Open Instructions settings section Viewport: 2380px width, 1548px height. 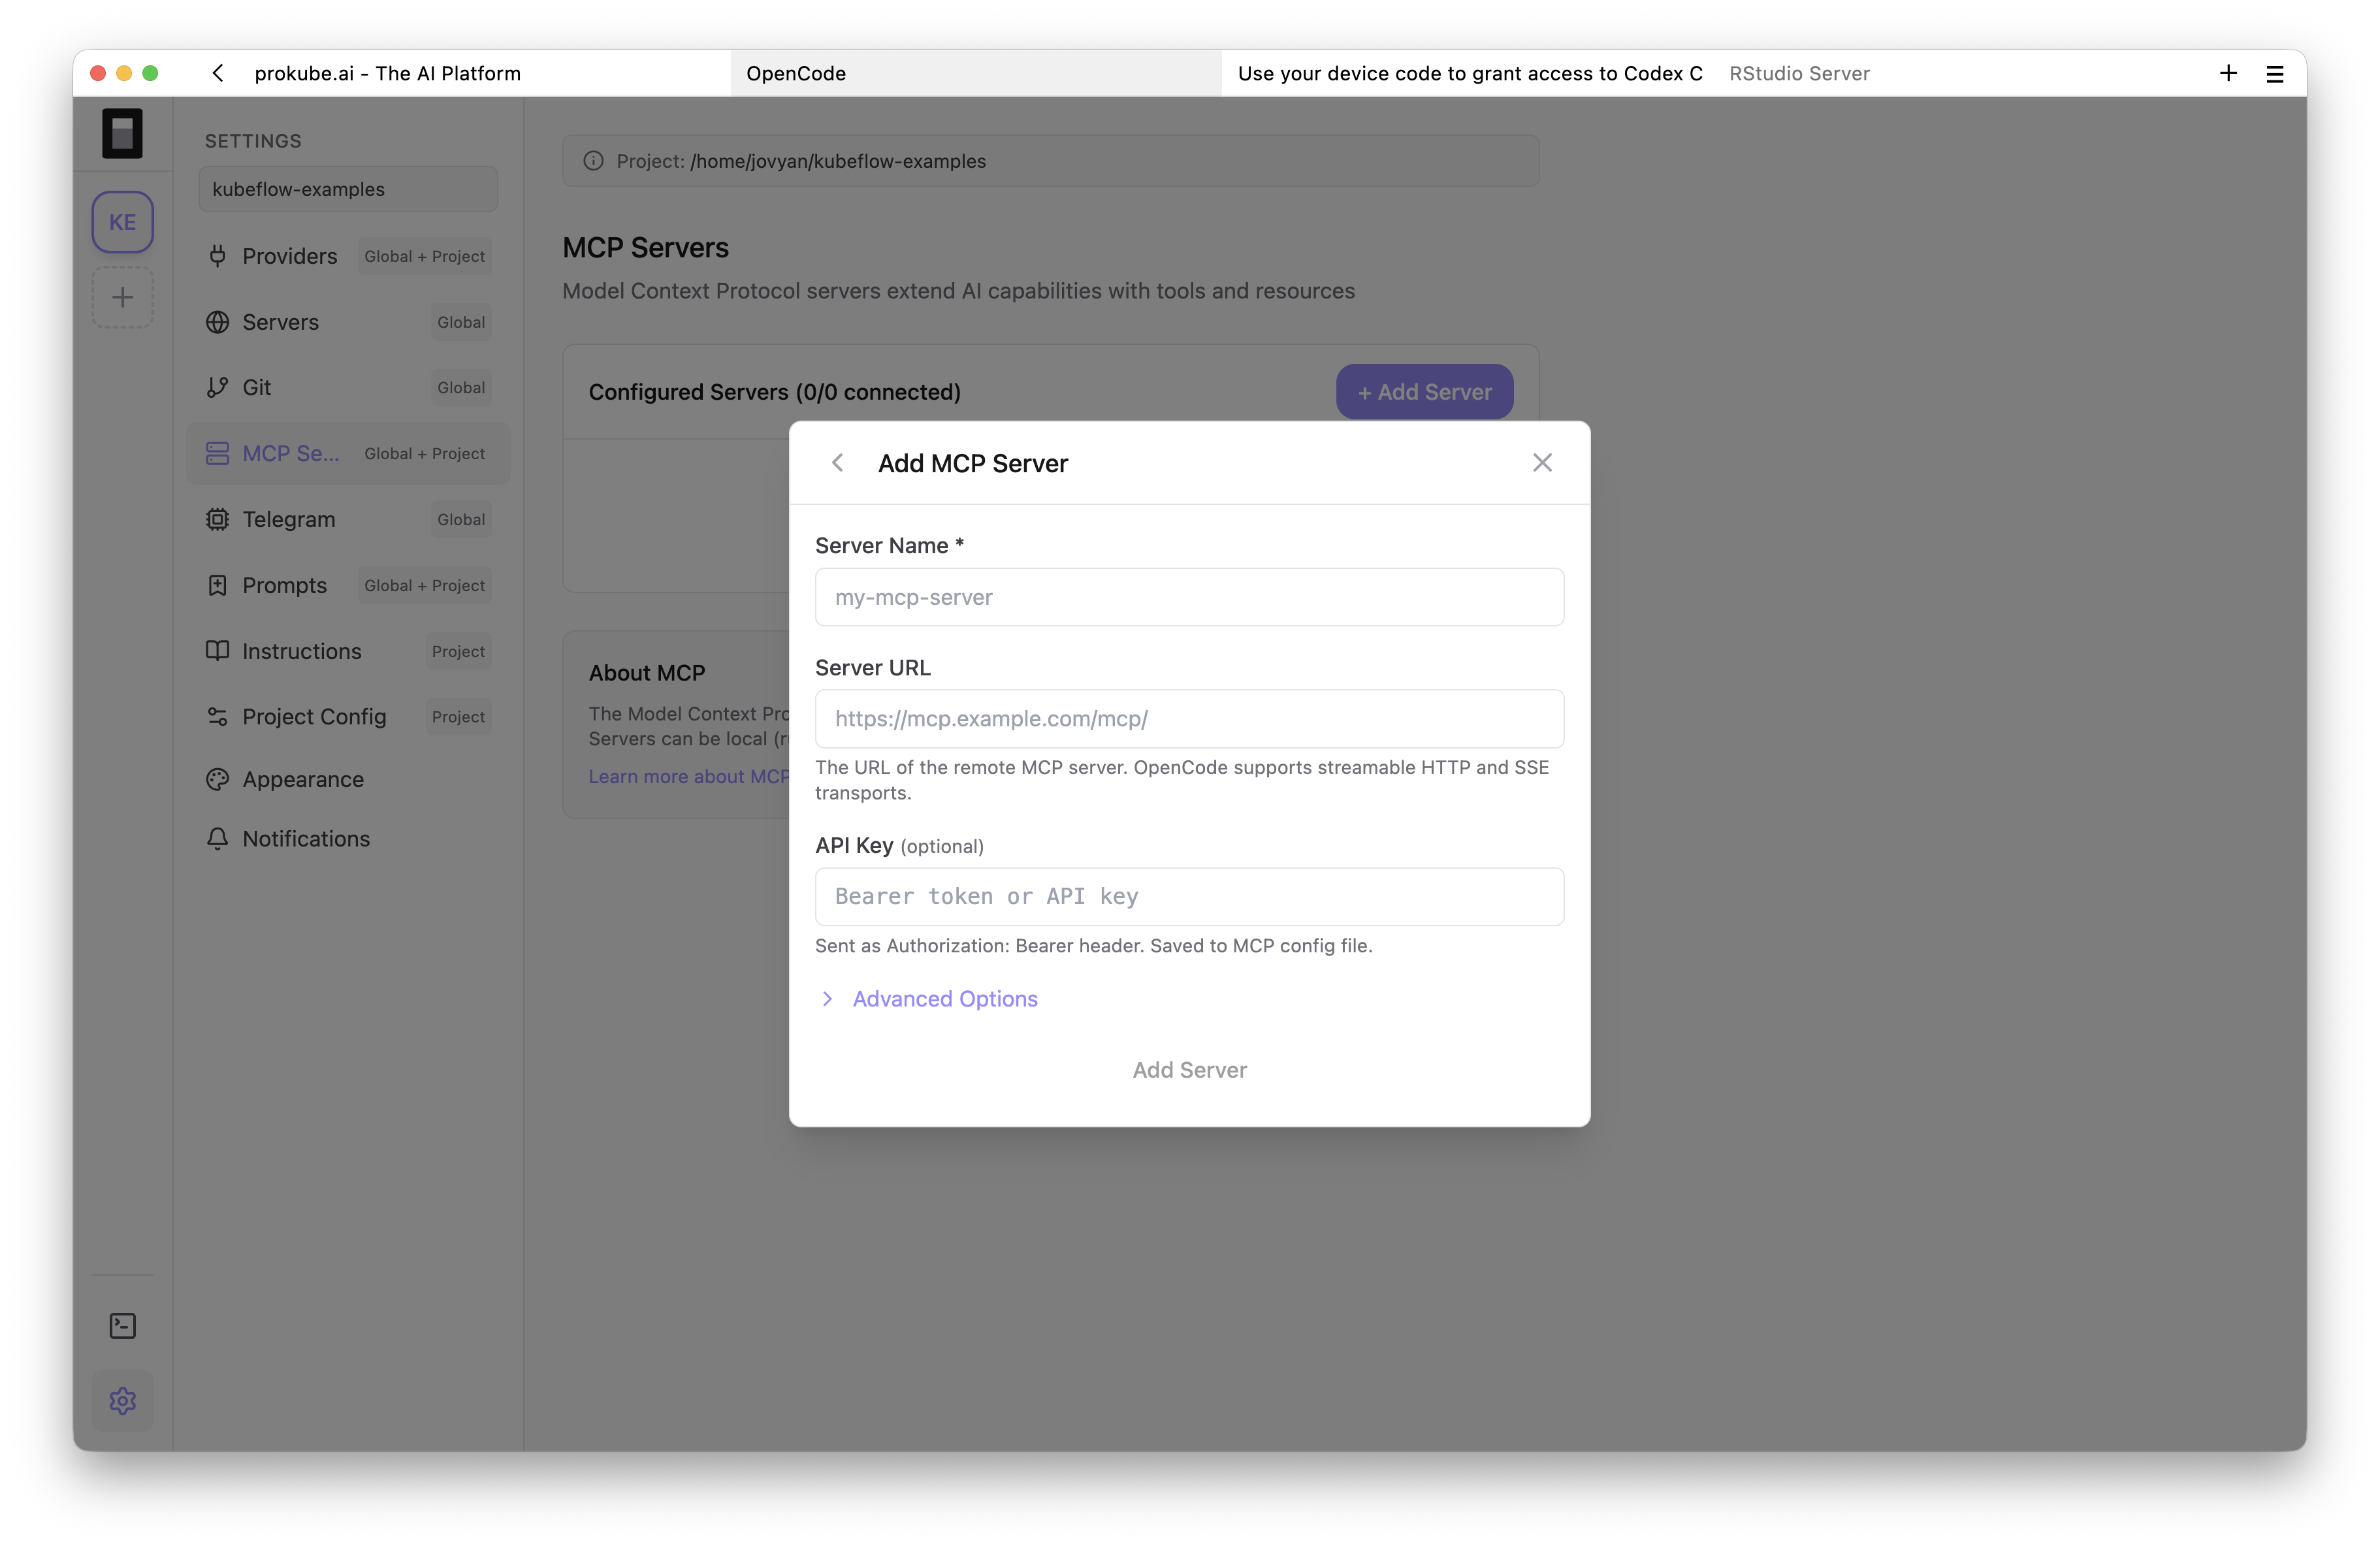pyautogui.click(x=348, y=651)
